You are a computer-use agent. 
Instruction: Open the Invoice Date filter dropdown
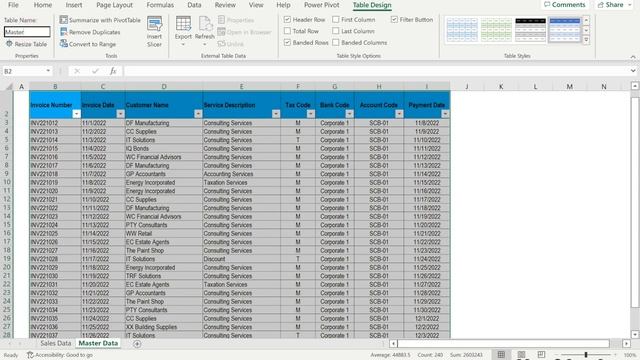pos(120,114)
